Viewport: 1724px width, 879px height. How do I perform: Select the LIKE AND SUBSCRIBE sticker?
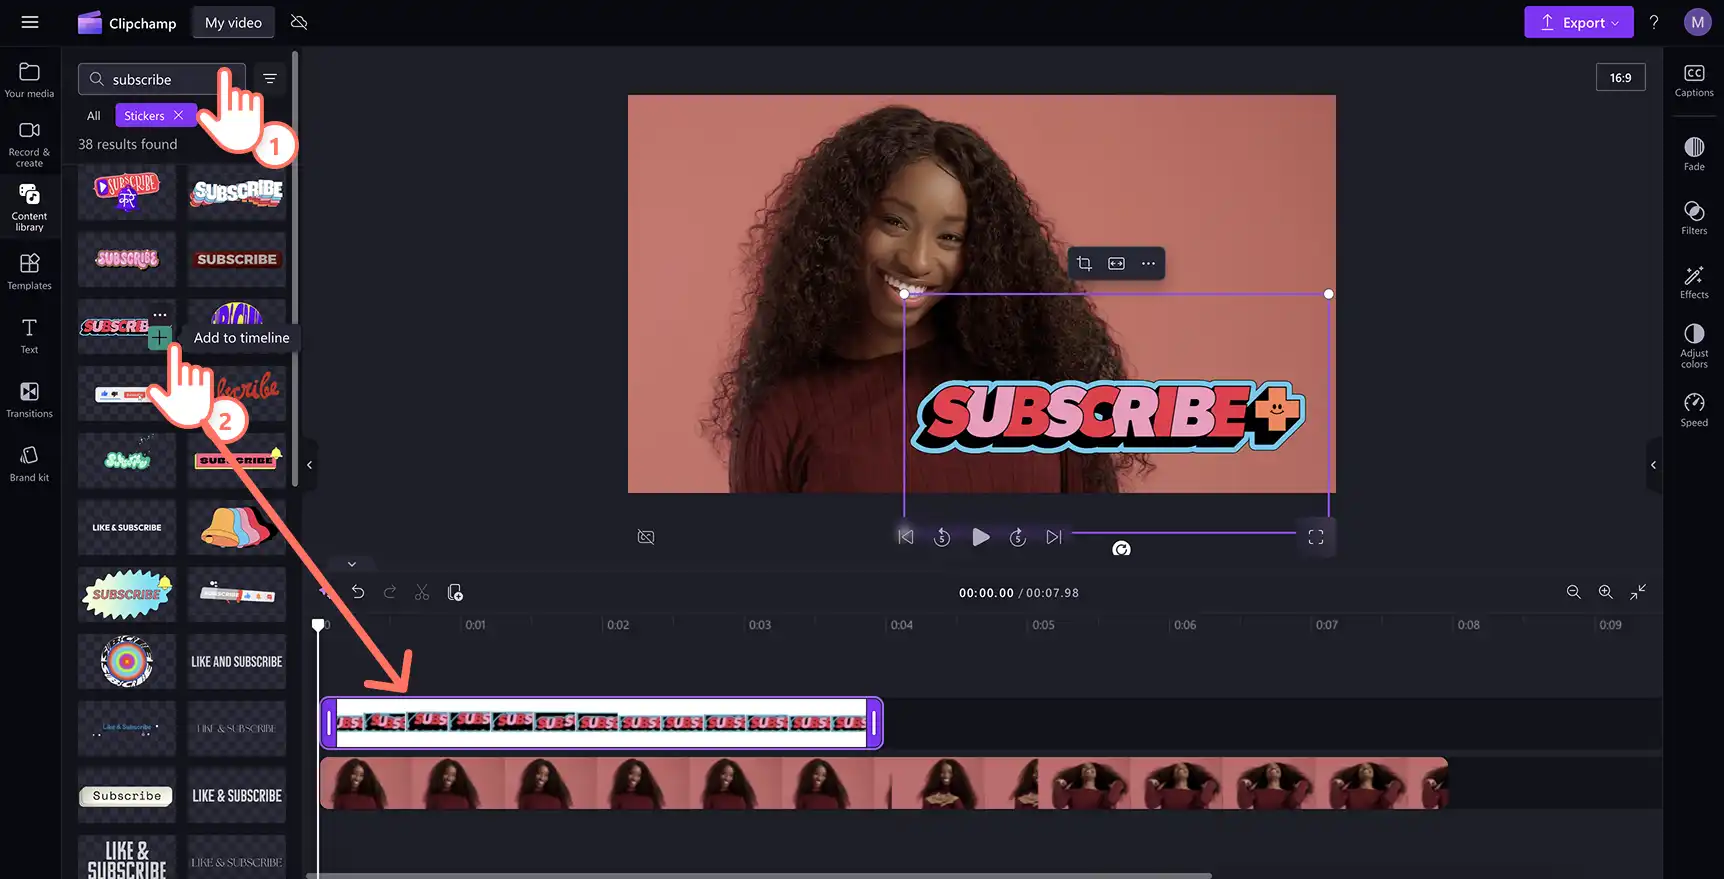tap(237, 661)
